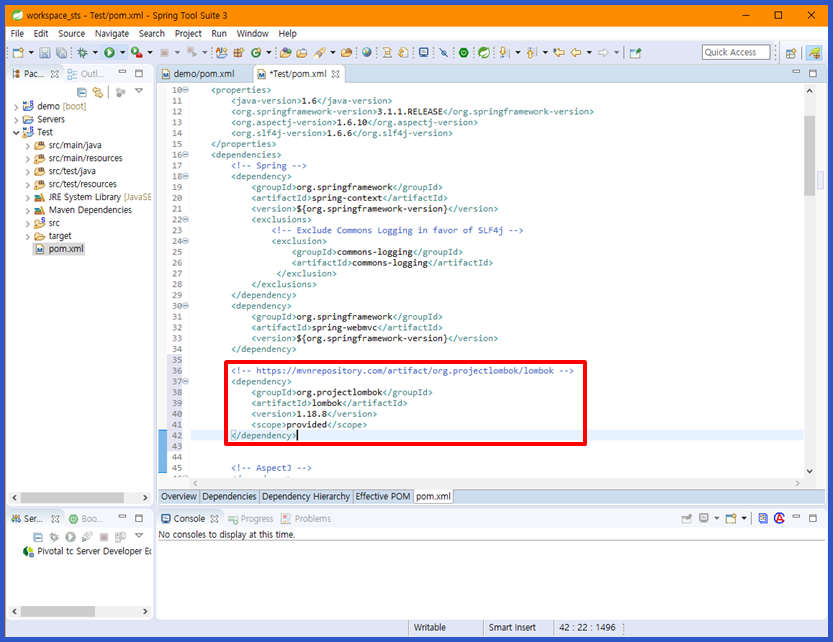Collapse all in Package Explorer
Screen dimensions: 833x642
click(82, 92)
